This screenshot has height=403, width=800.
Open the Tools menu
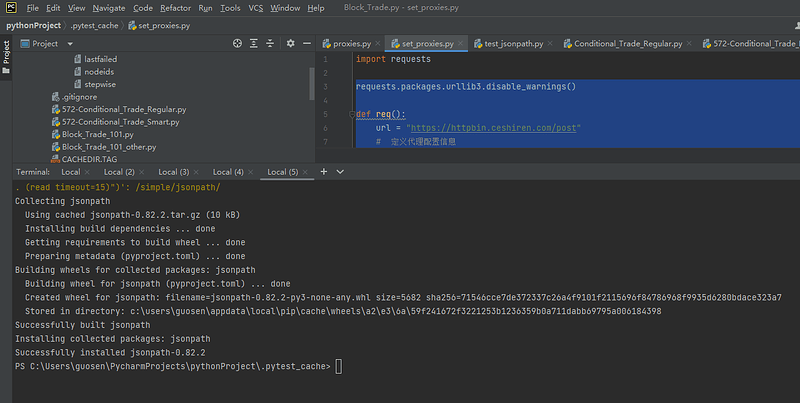coord(230,8)
